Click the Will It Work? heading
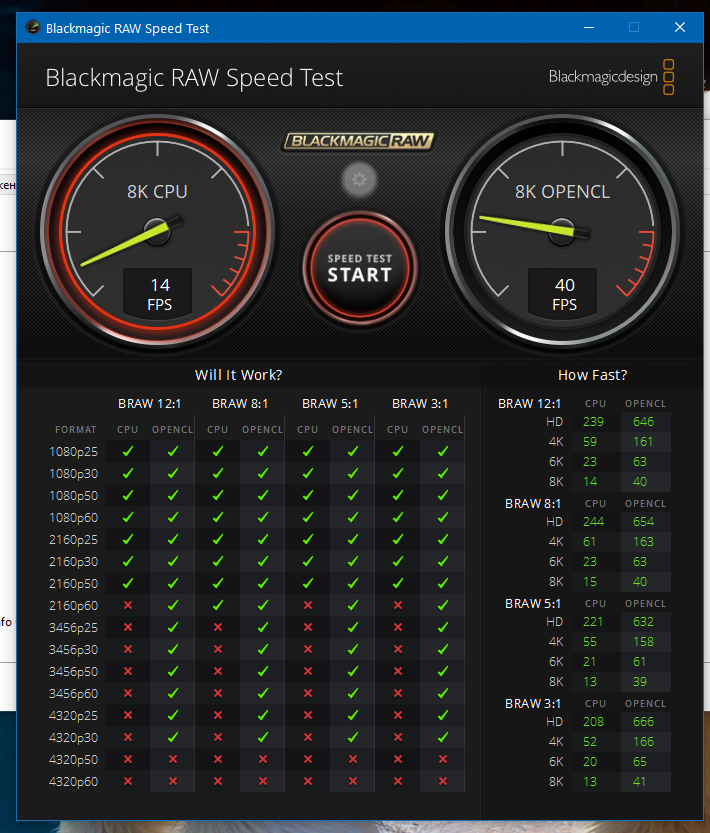The image size is (710, 833). [238, 375]
